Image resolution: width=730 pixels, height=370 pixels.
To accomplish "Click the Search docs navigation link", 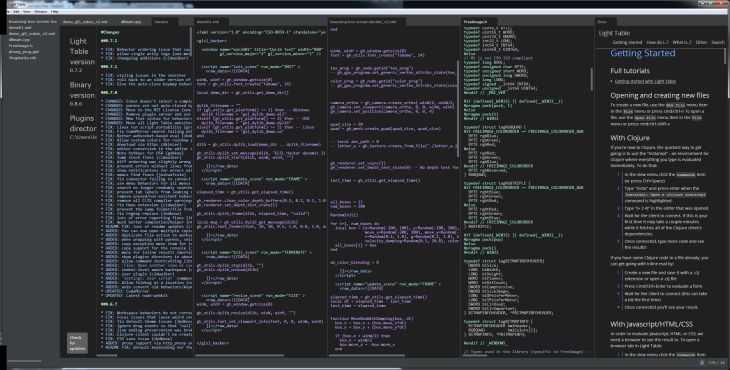I will [718, 42].
